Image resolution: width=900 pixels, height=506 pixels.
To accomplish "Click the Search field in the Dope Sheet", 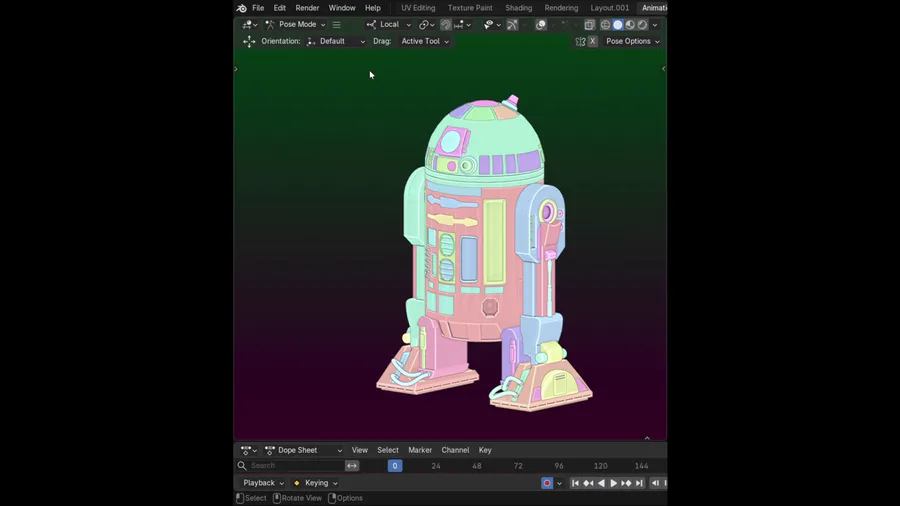I will point(292,466).
